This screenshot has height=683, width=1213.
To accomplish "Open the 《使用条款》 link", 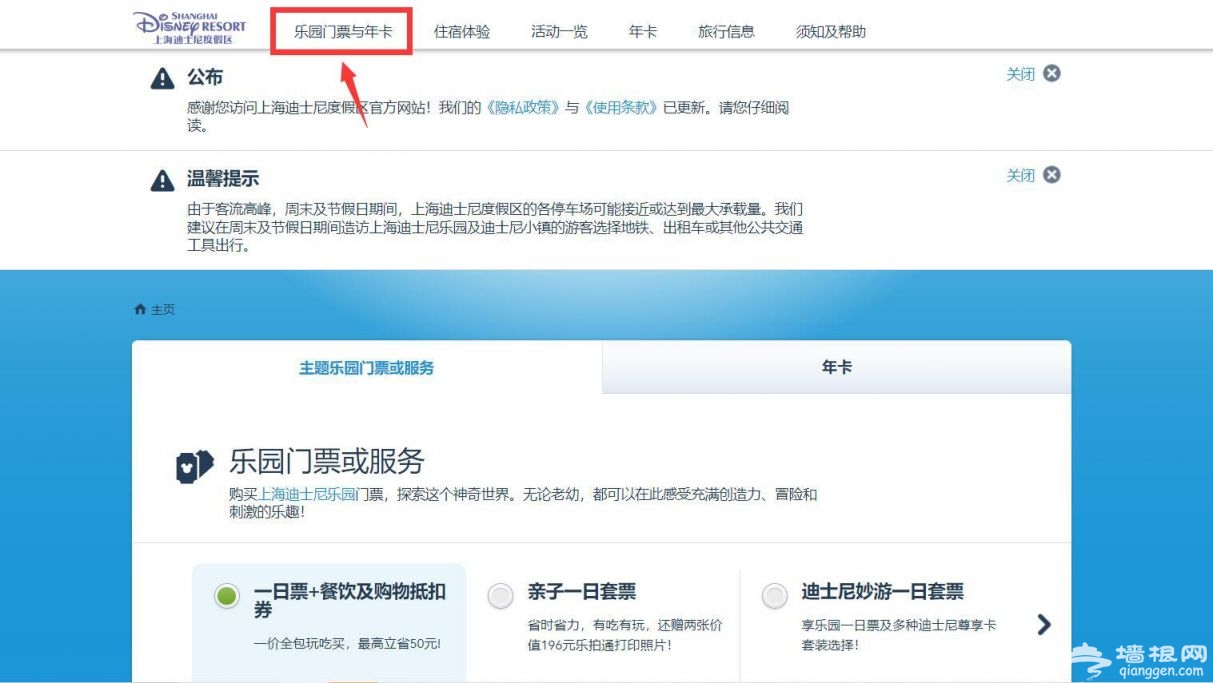I will click(620, 108).
